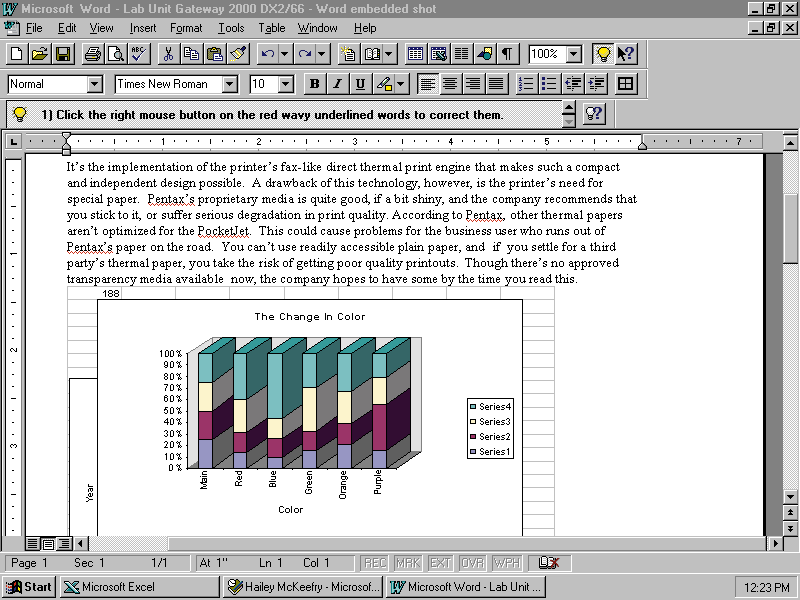This screenshot has height=600, width=800.
Task: Toggle Italic formatting button
Action: (337, 84)
